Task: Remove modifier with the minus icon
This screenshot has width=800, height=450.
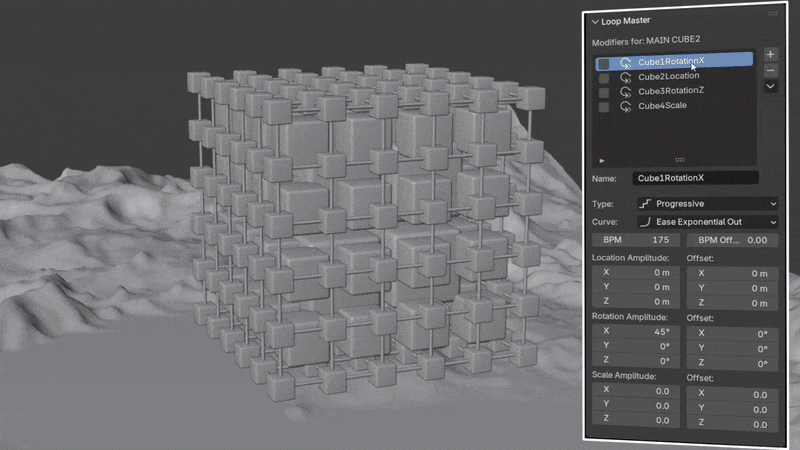Action: [770, 70]
